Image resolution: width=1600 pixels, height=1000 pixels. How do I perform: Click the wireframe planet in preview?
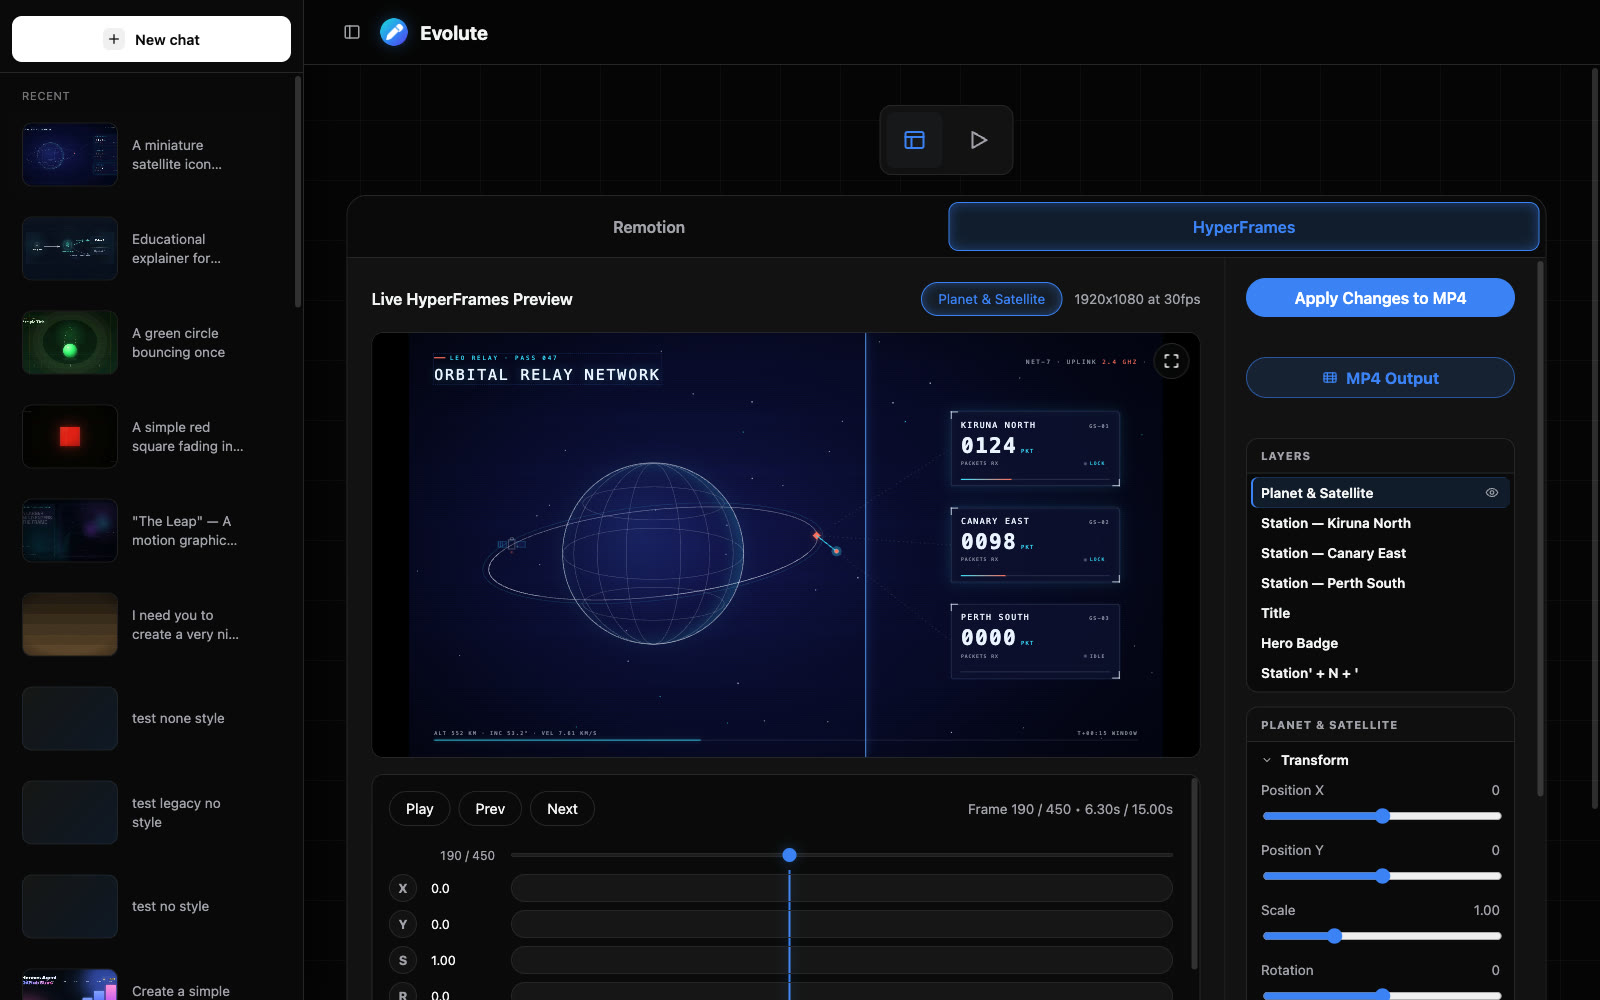click(x=653, y=553)
